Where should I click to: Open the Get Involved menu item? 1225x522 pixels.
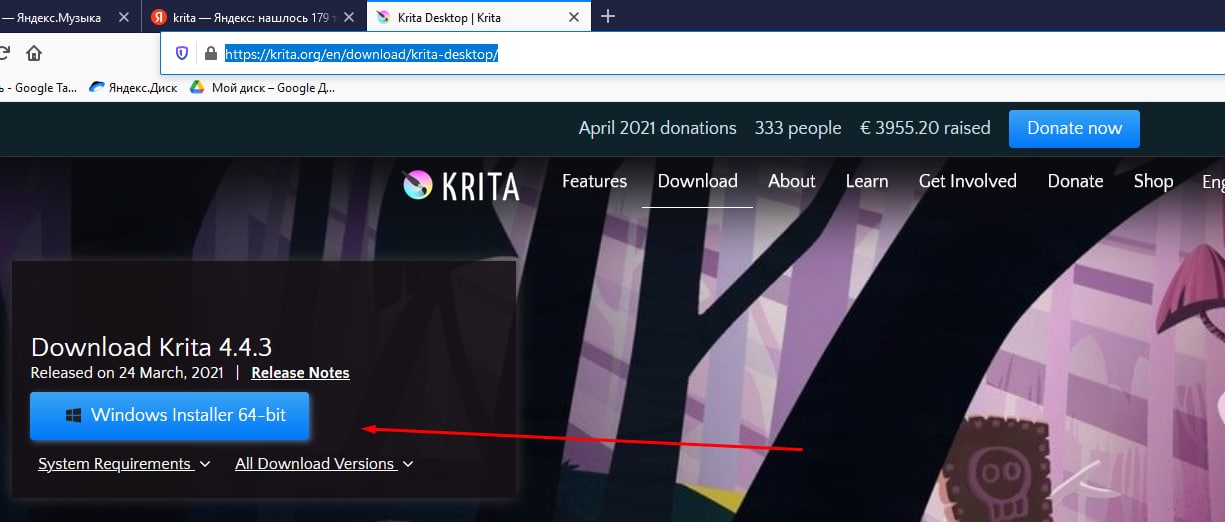(968, 181)
